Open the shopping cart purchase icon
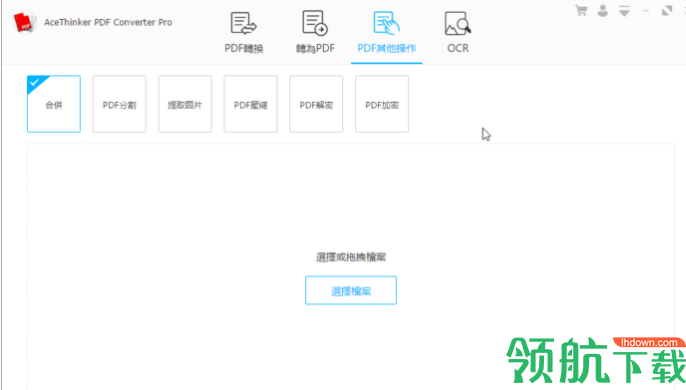Image resolution: width=686 pixels, height=390 pixels. 581,11
